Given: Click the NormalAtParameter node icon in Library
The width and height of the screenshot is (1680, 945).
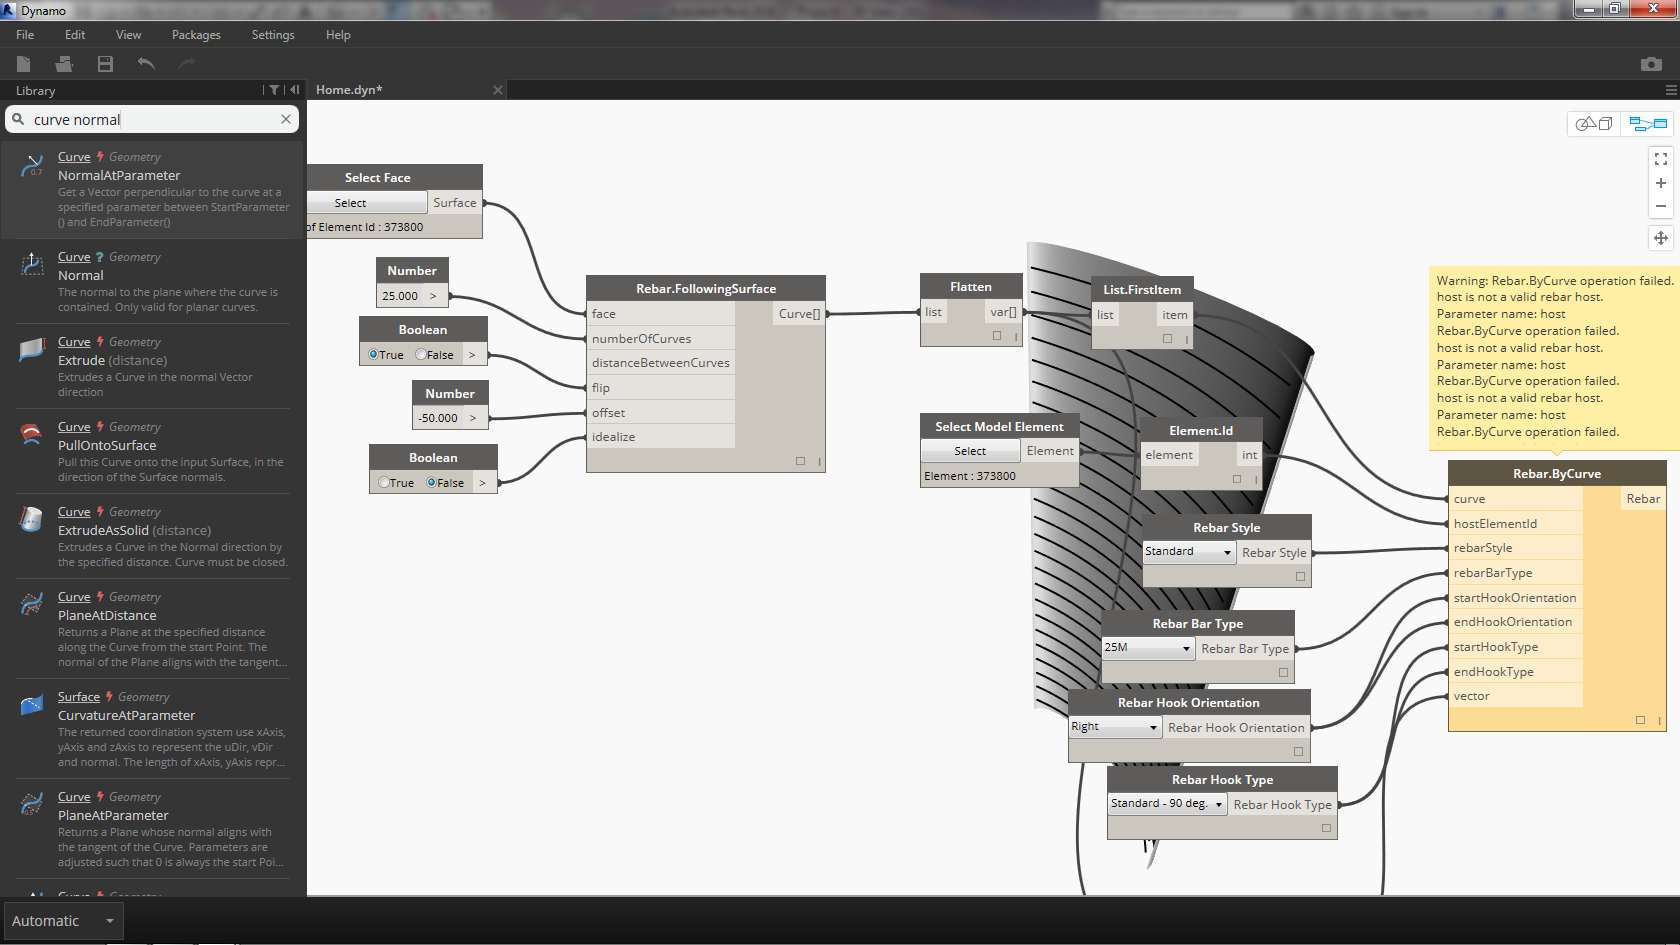Looking at the screenshot, I should point(32,166).
